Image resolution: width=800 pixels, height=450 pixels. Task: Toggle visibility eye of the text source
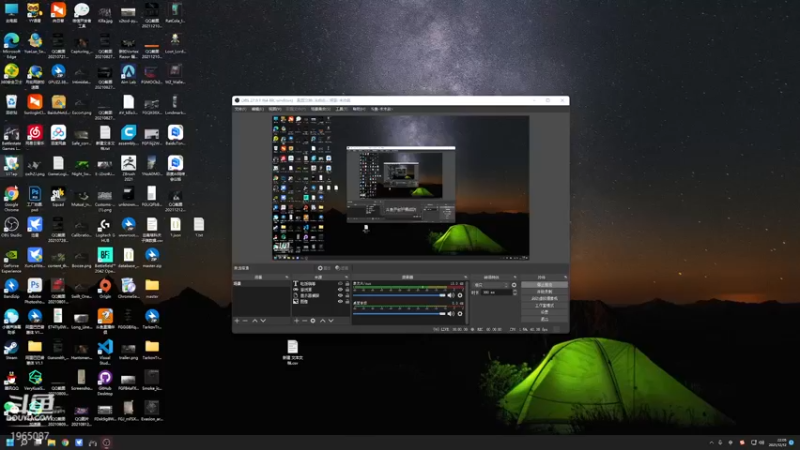coord(340,284)
